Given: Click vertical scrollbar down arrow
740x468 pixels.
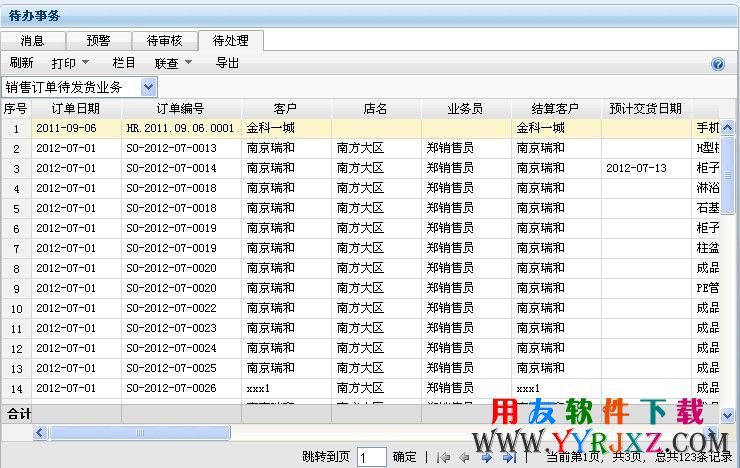Looking at the screenshot, I should (x=727, y=416).
